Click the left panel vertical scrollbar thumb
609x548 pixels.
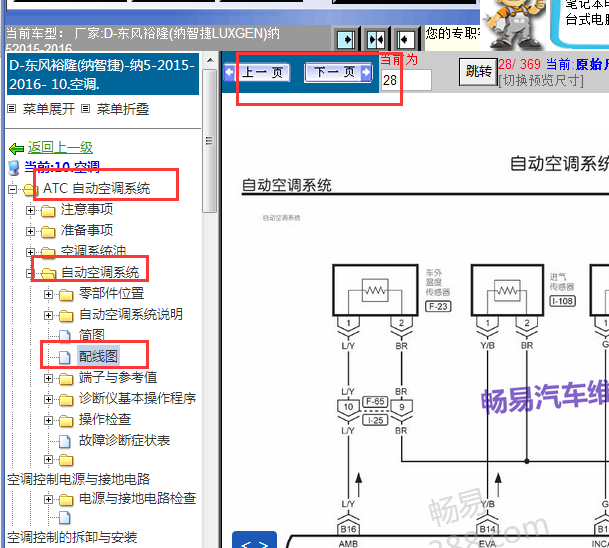pos(210,141)
